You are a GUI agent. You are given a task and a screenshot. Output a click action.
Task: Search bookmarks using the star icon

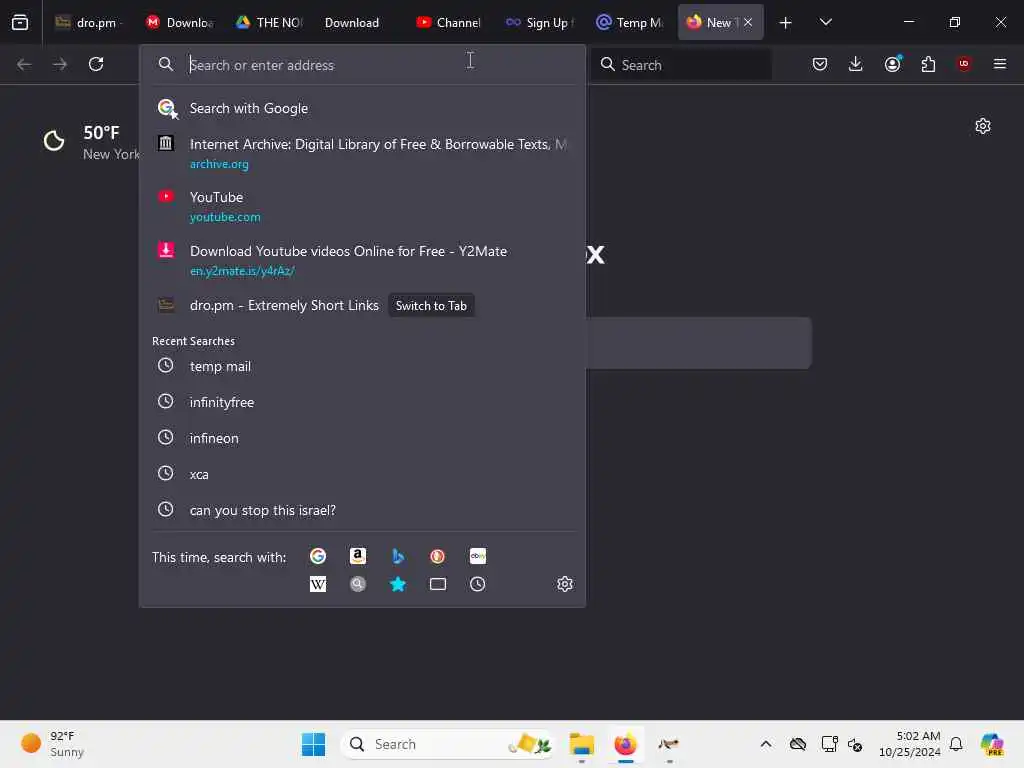point(398,584)
